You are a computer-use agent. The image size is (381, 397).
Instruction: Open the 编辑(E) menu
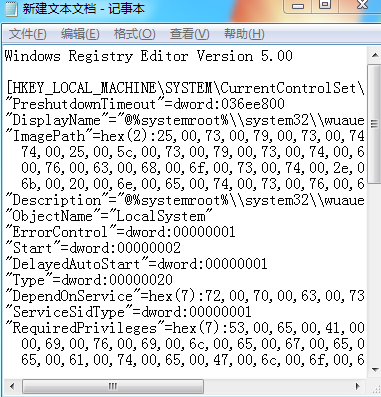(x=80, y=34)
